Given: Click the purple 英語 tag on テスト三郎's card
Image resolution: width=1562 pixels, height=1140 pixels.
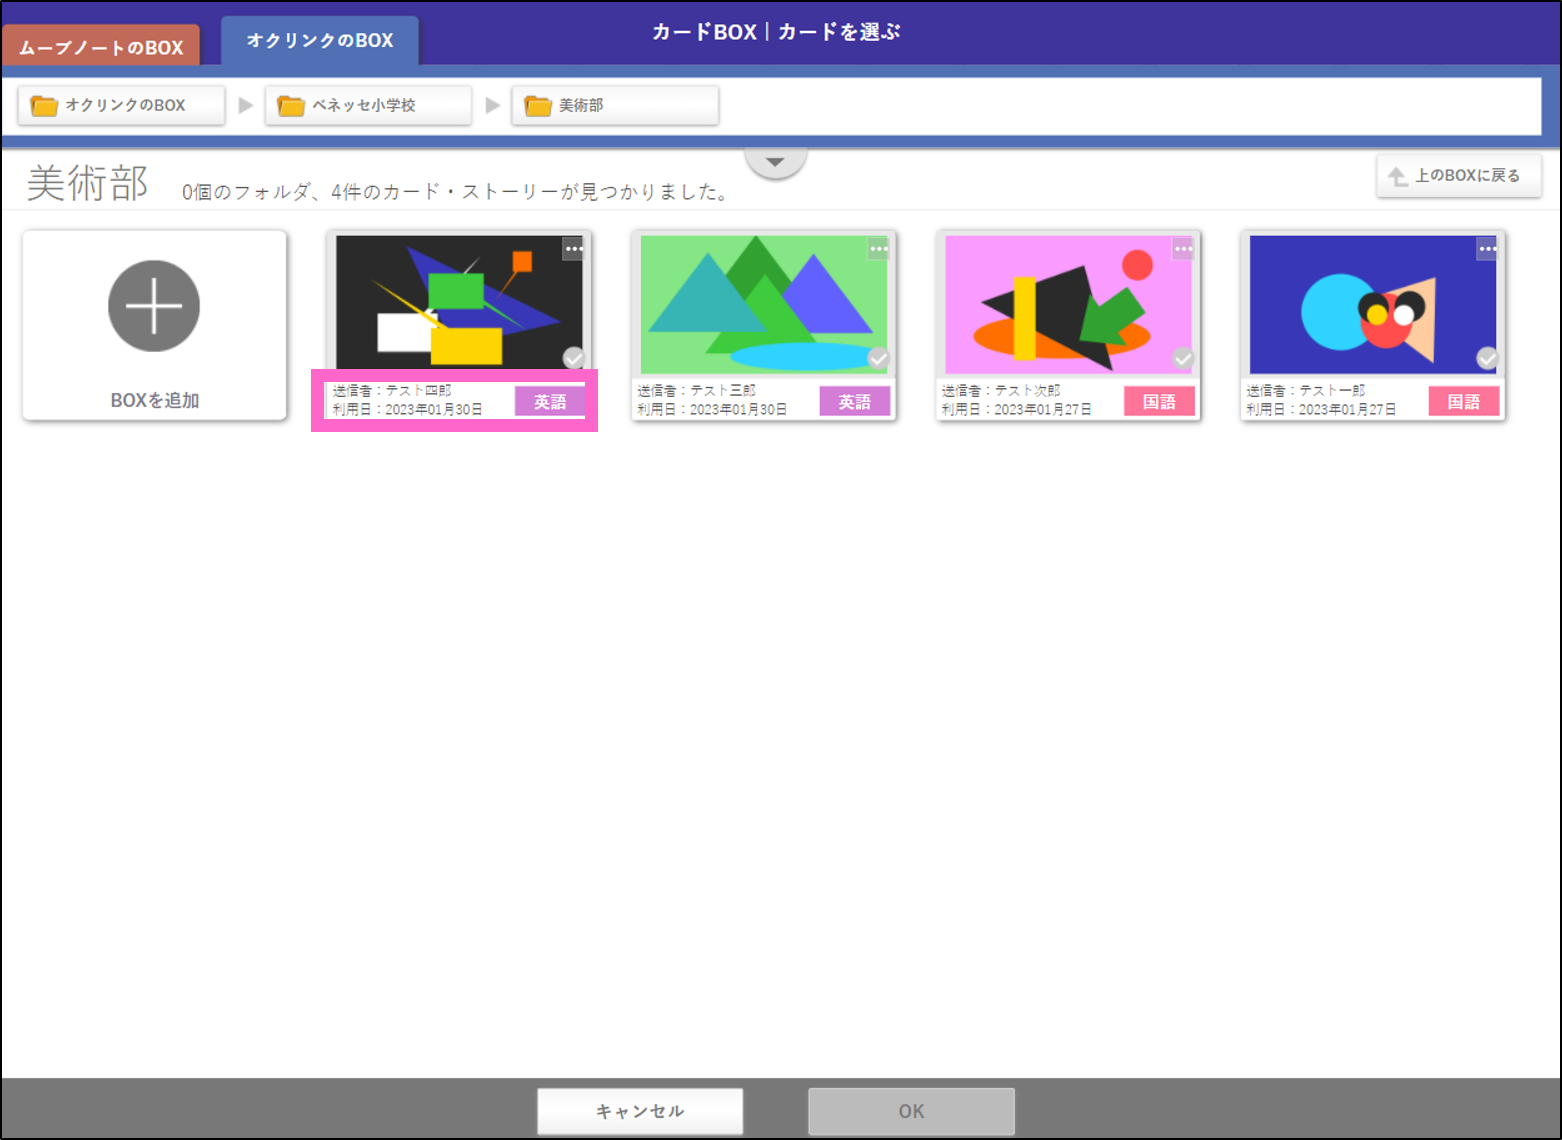Looking at the screenshot, I should point(854,402).
